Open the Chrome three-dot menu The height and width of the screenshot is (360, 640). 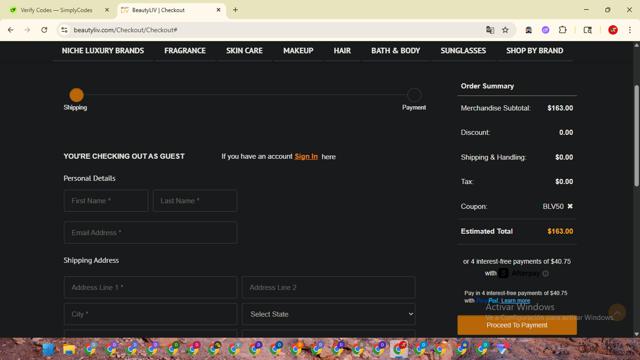coord(630,30)
